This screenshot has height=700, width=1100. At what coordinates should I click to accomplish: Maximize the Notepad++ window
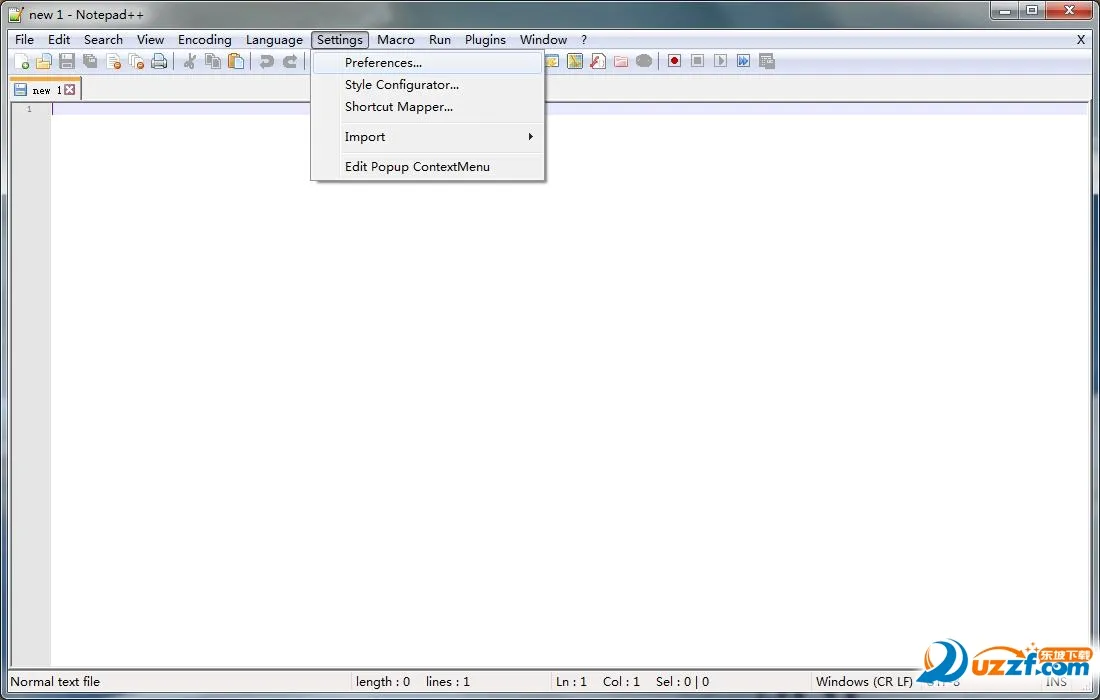point(1032,11)
